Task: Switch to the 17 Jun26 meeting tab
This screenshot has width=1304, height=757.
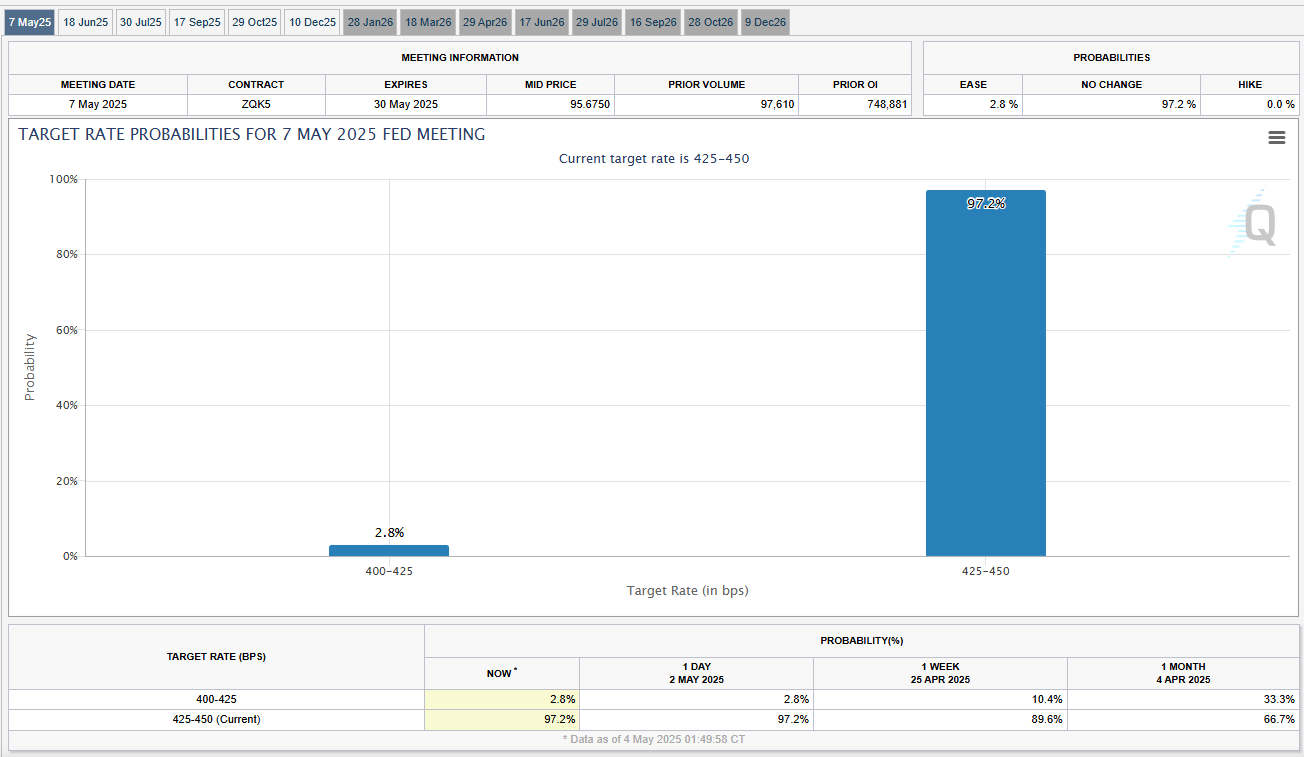Action: (542, 22)
